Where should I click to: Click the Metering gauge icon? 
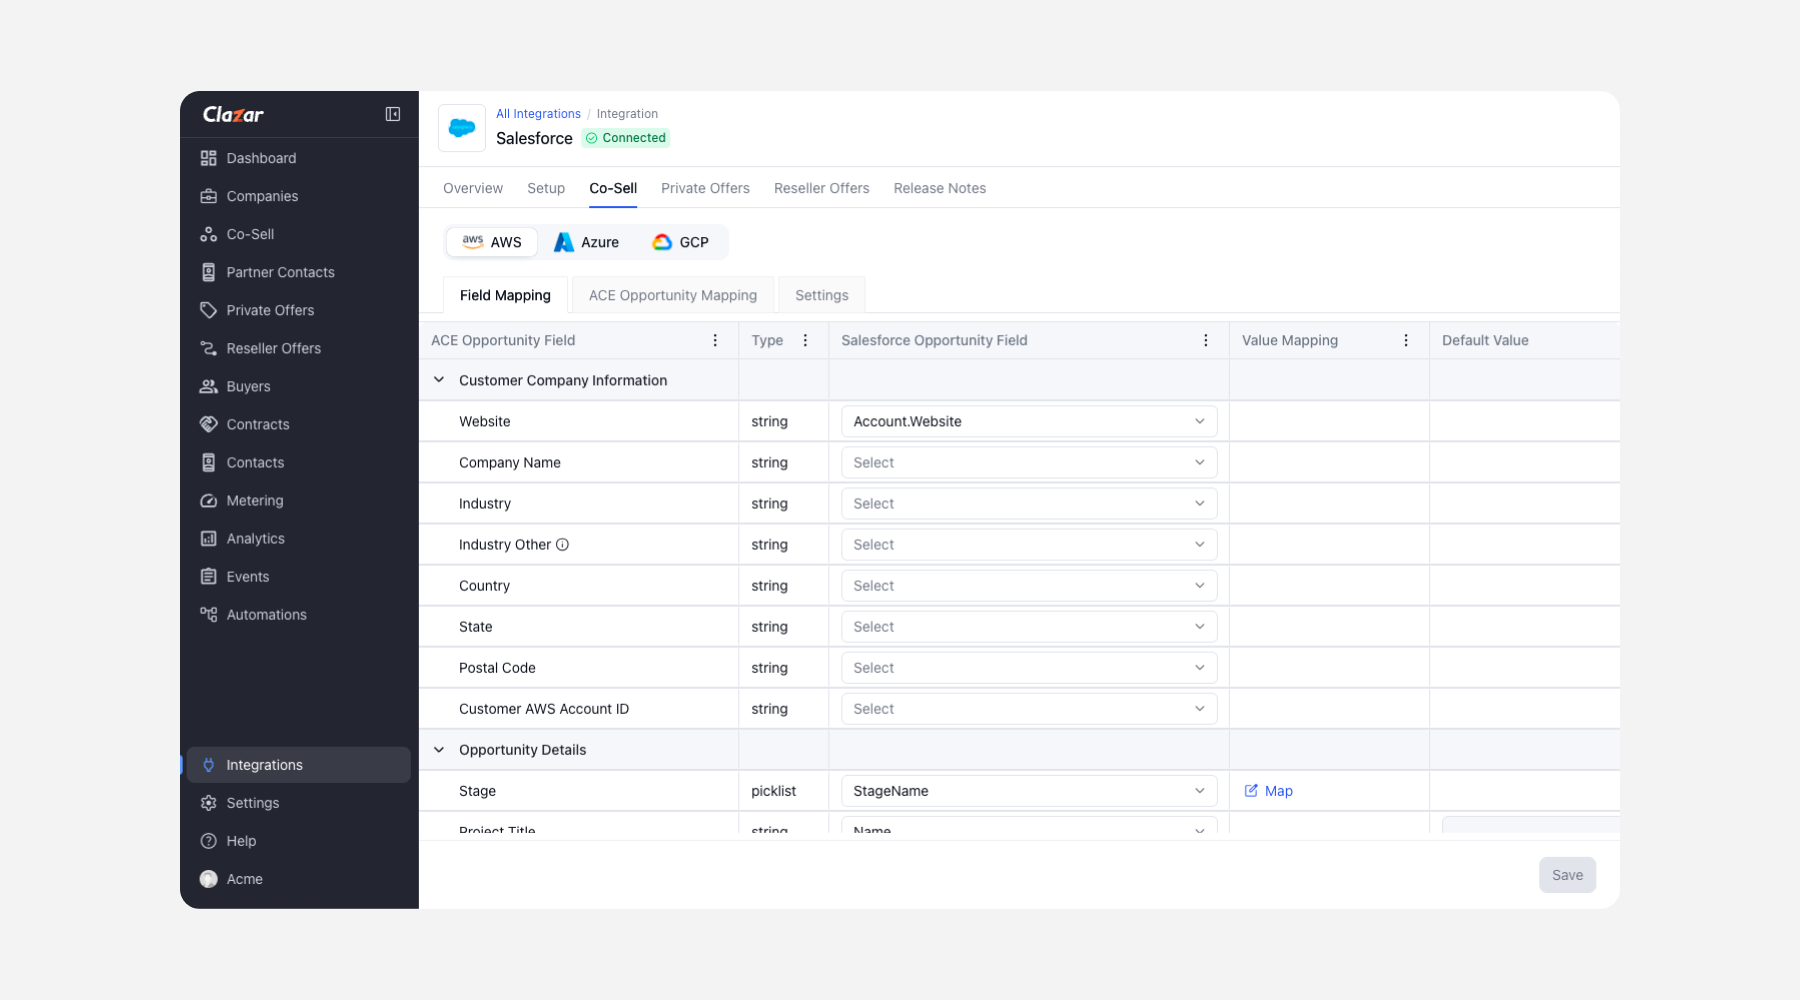[x=208, y=500]
